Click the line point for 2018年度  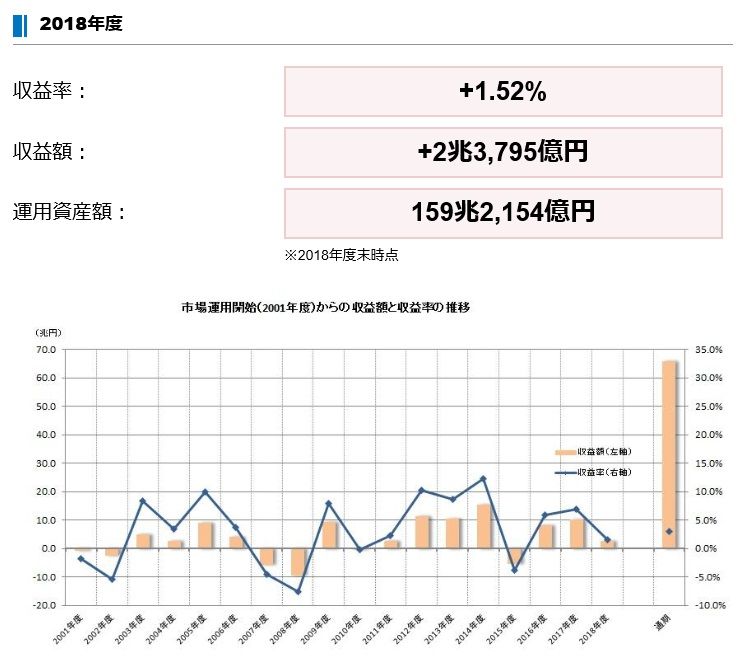click(x=607, y=540)
